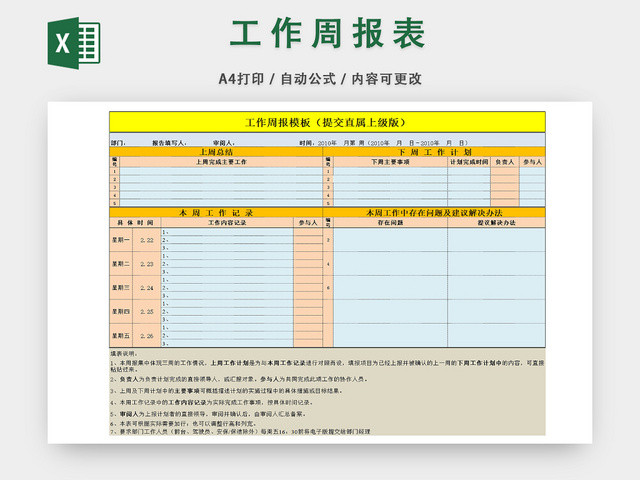The height and width of the screenshot is (480, 640).
Task: Click the green Excel logo icon
Action: [74, 43]
